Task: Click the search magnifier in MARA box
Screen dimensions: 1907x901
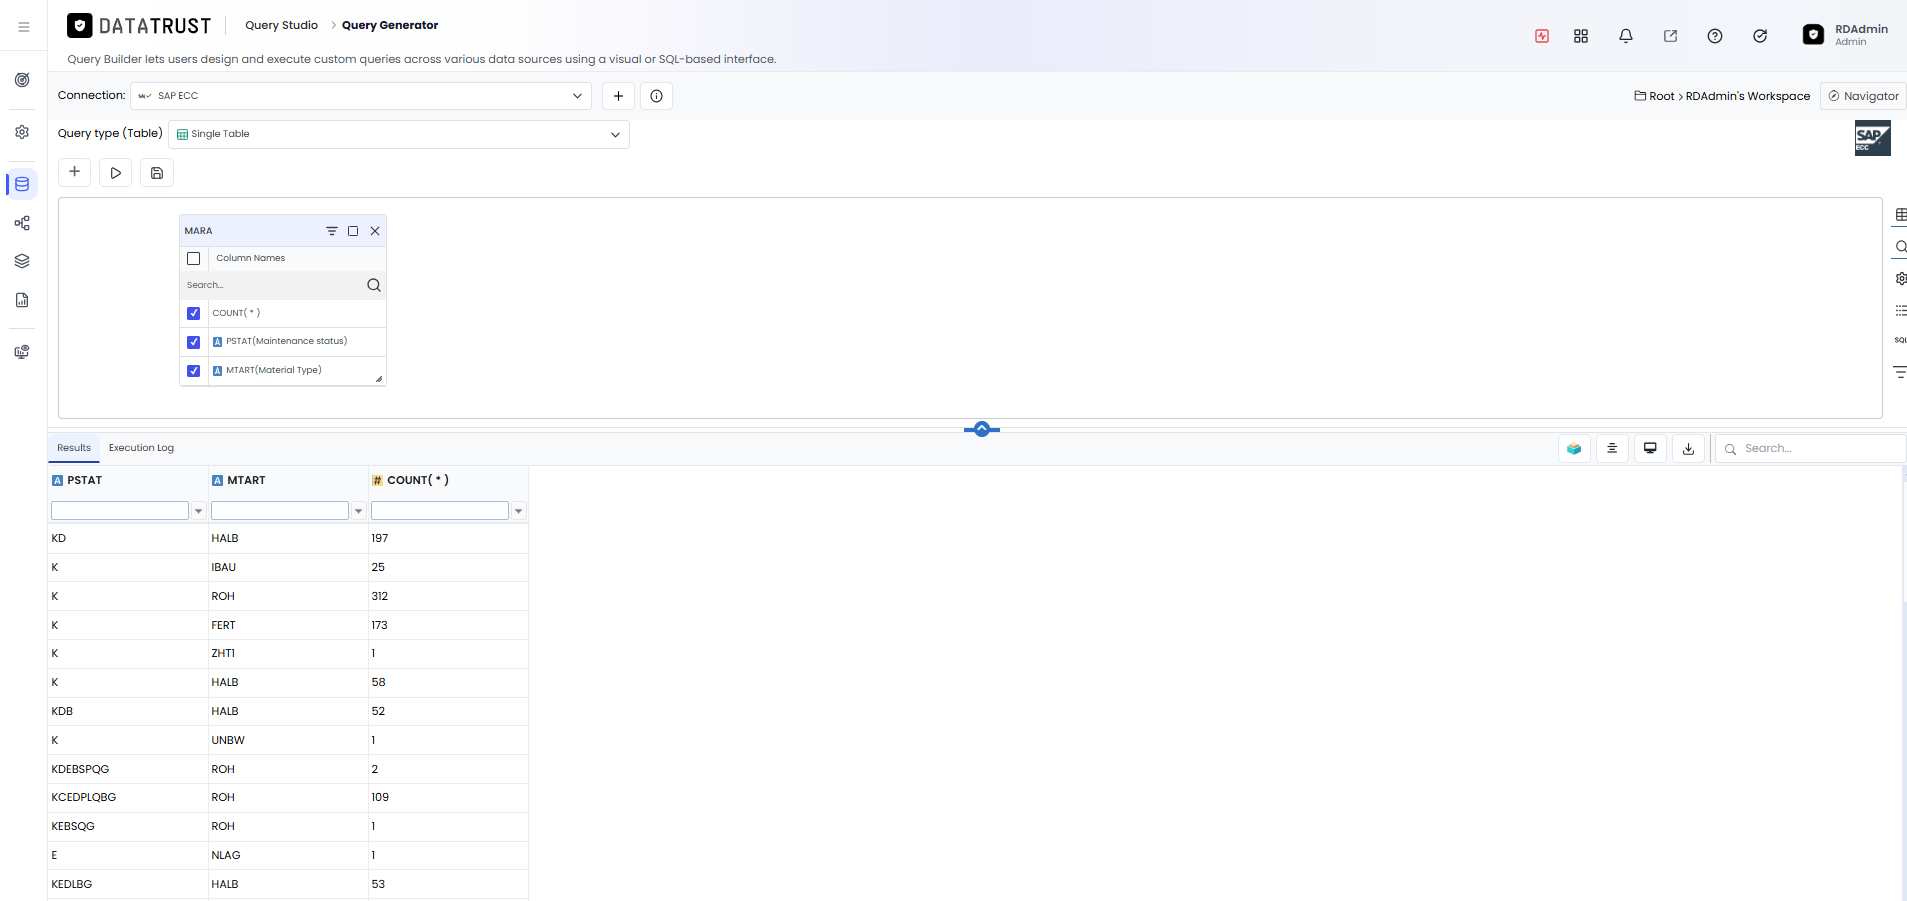Action: pos(374,285)
